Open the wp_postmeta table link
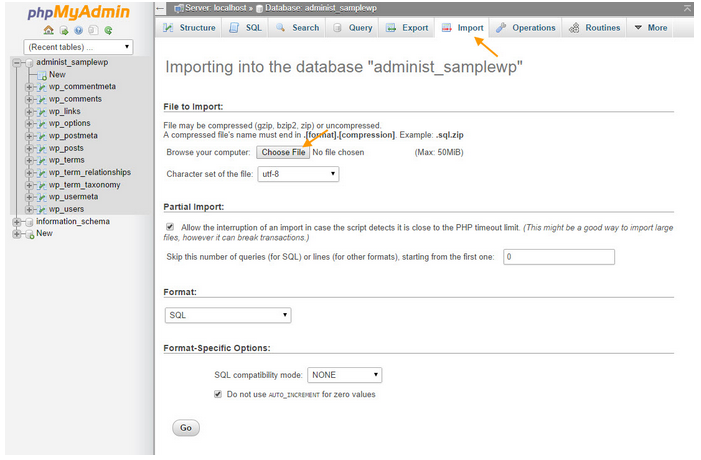 point(73,136)
